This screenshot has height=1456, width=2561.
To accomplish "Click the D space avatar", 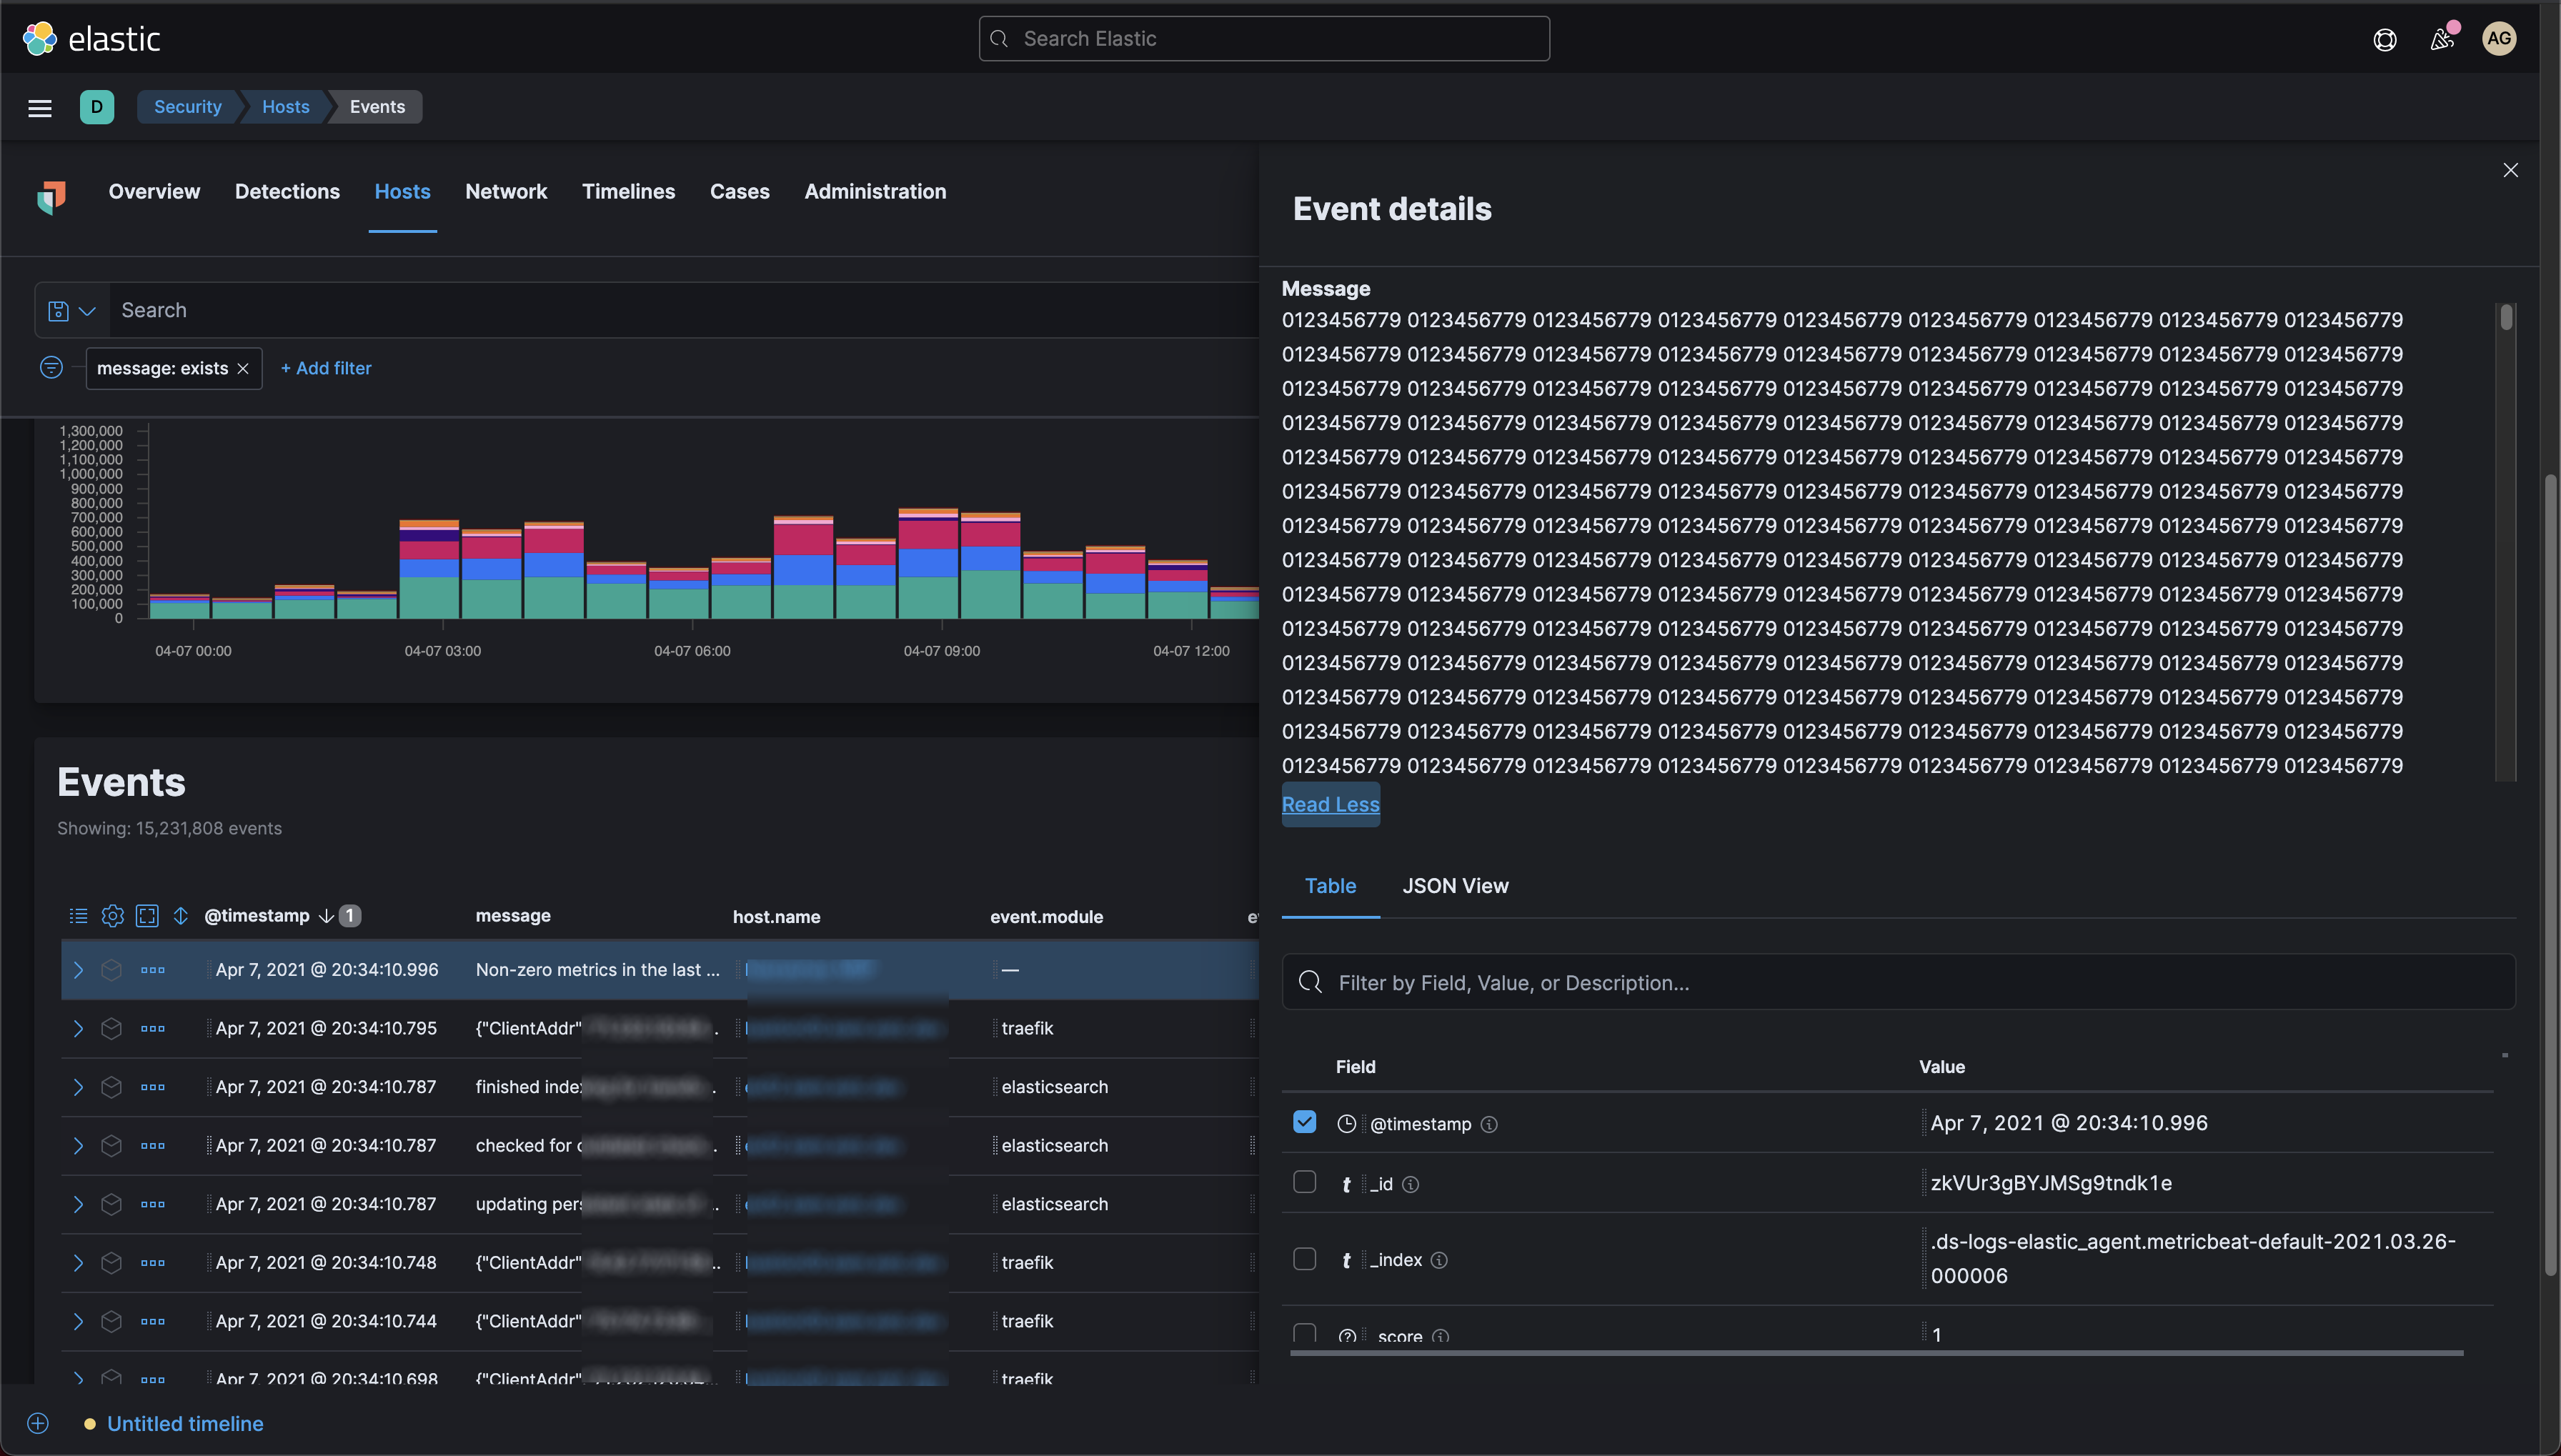I will [97, 107].
